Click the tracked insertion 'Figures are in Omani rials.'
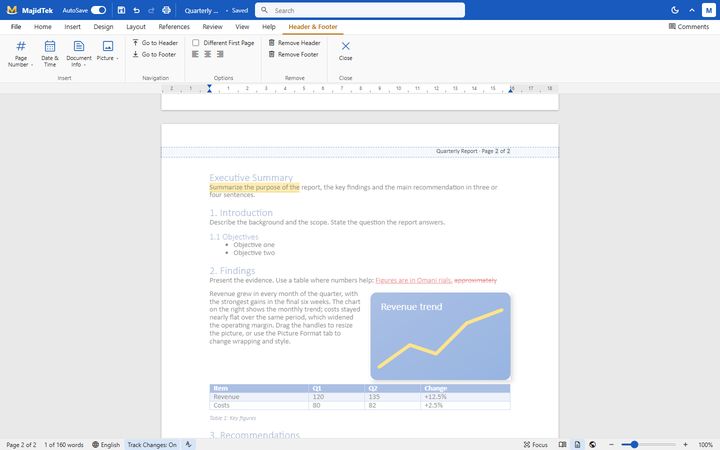This screenshot has width=720, height=450. pyautogui.click(x=414, y=280)
